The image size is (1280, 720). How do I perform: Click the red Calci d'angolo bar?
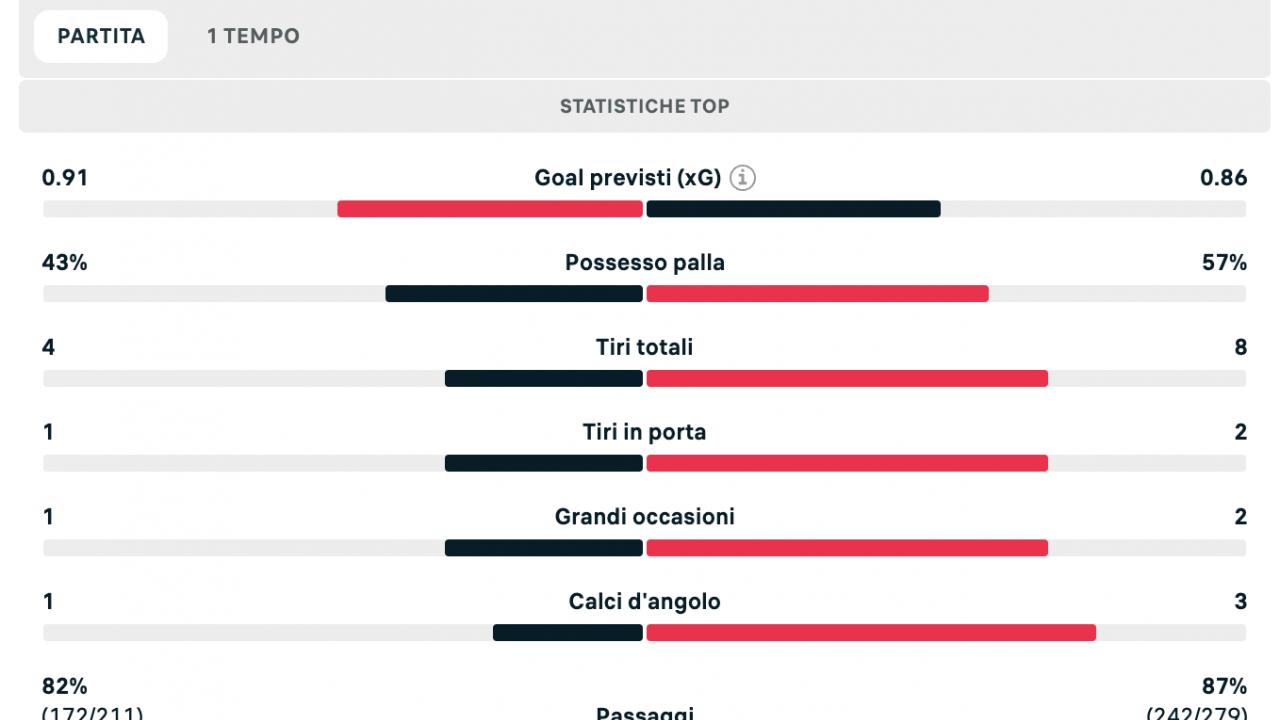pos(871,632)
